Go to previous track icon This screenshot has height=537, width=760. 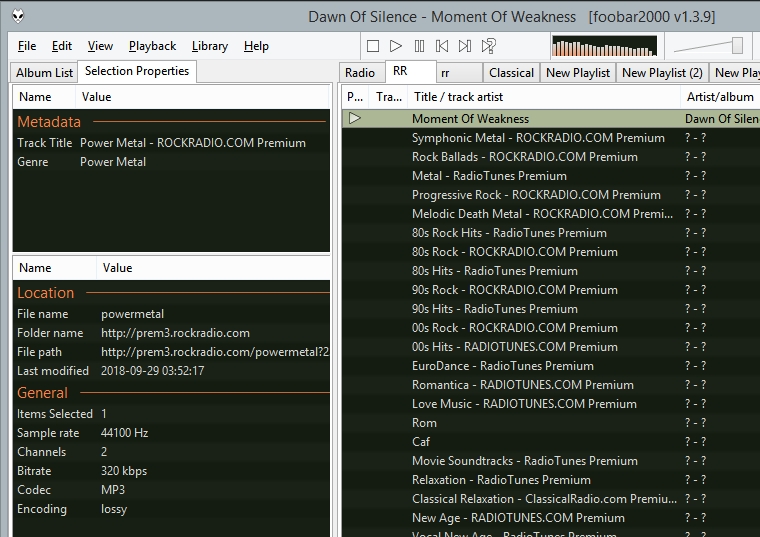click(442, 46)
